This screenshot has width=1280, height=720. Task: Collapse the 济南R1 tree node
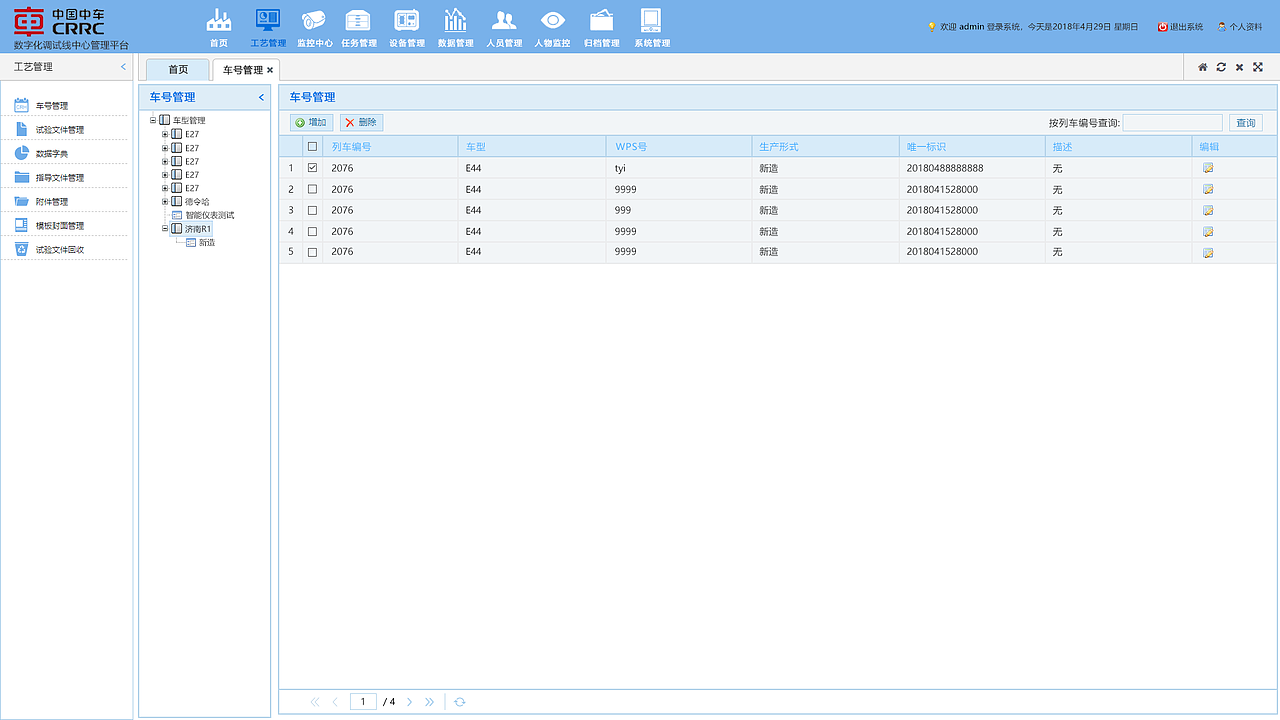point(165,229)
